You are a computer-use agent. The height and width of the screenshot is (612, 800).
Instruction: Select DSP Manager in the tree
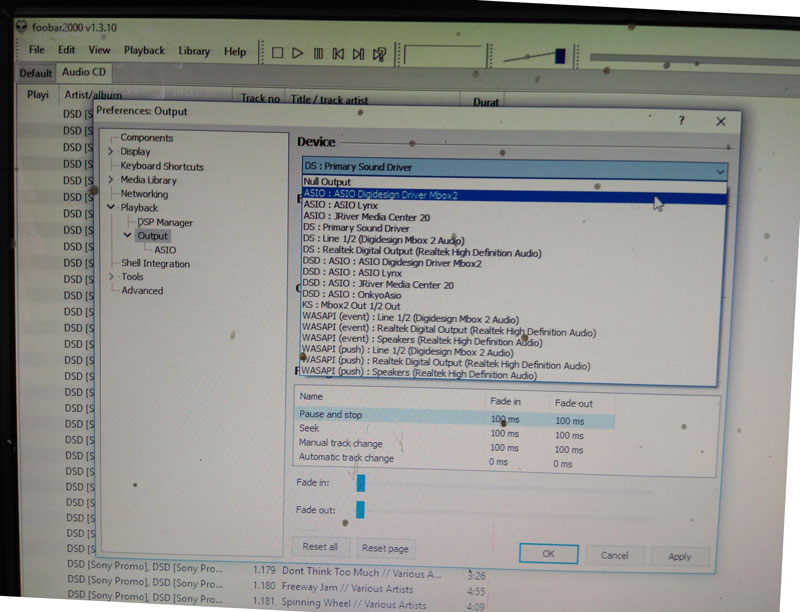pos(165,222)
